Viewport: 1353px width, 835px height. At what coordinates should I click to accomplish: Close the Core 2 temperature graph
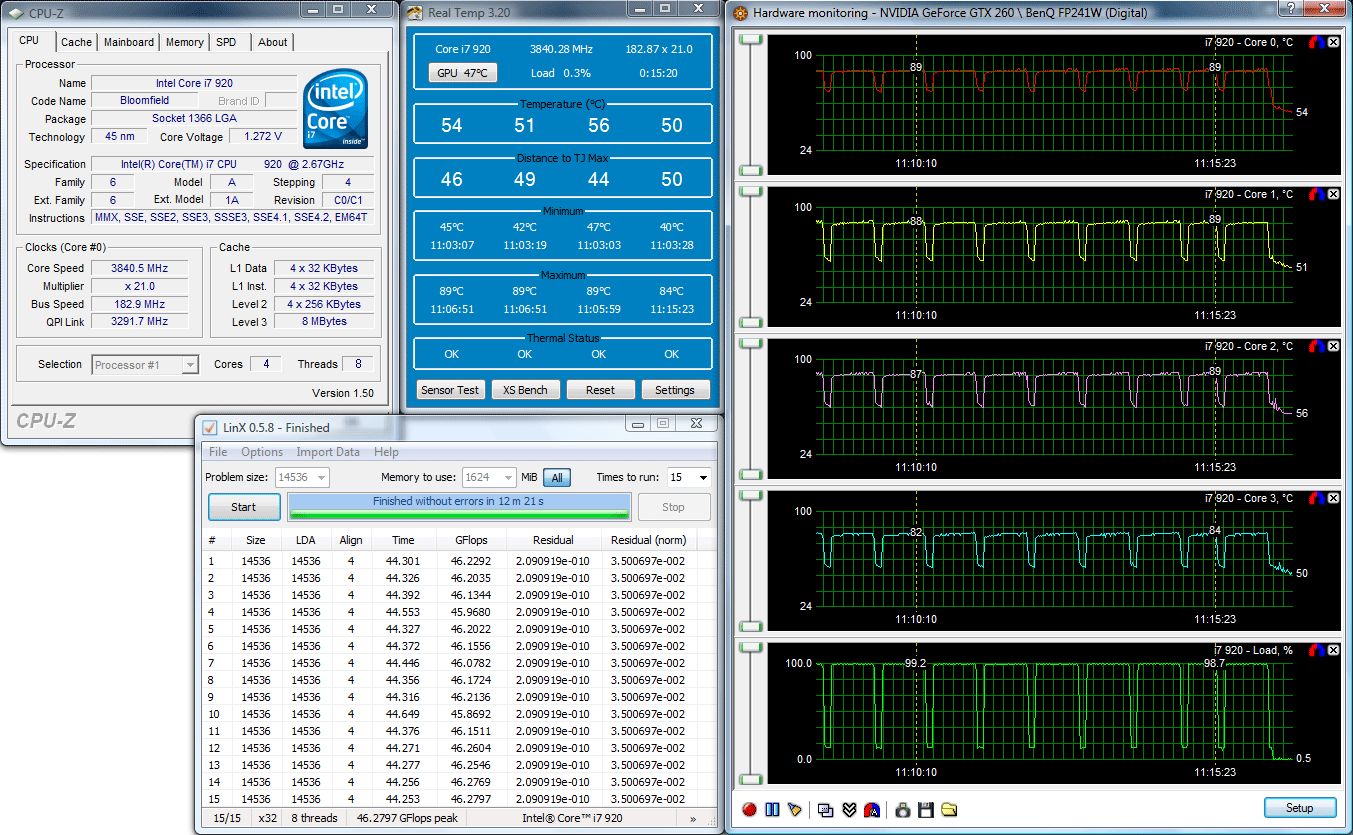click(x=1333, y=346)
